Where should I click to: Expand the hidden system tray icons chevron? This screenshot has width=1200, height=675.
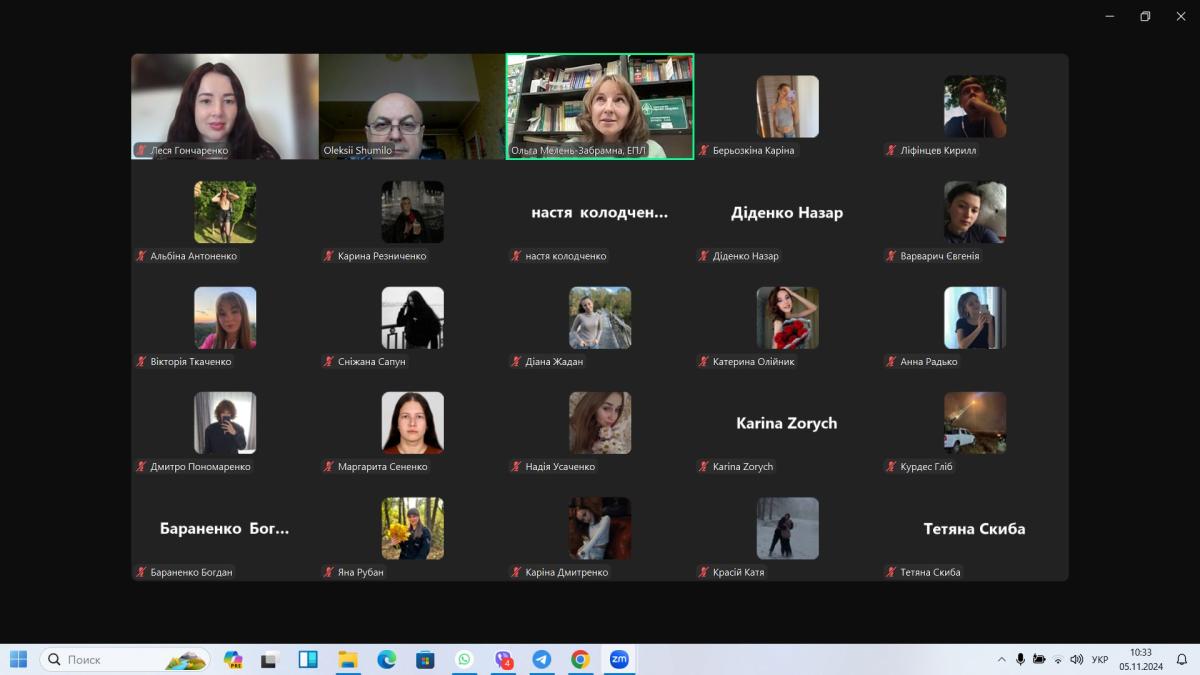point(1001,660)
